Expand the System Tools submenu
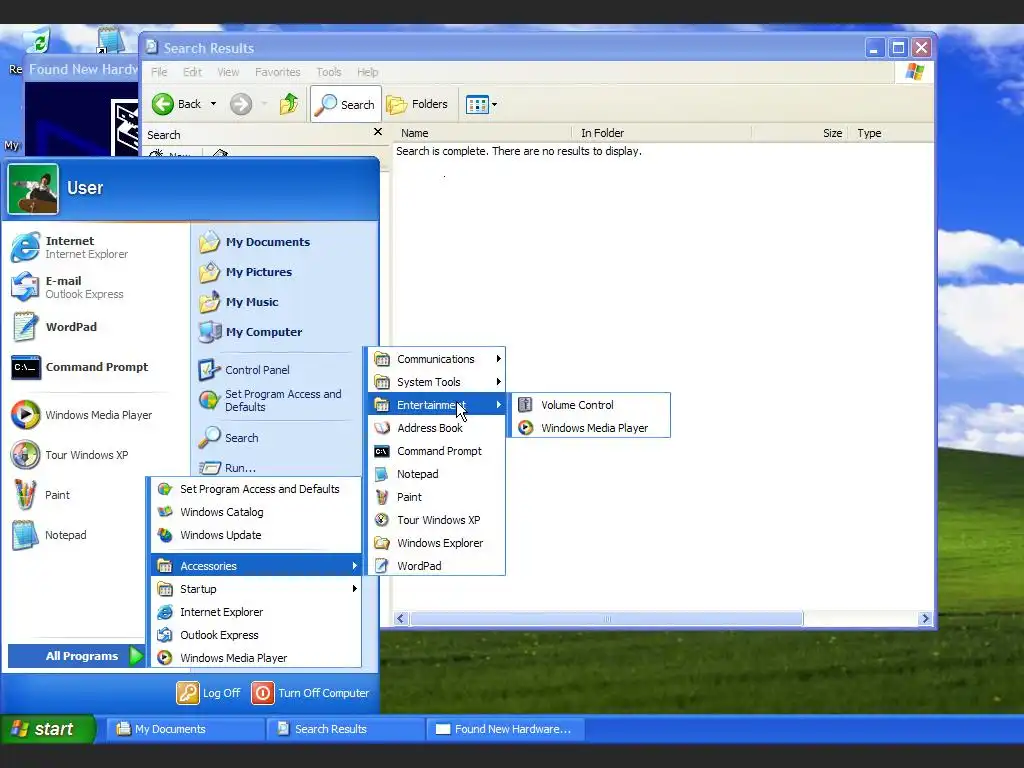This screenshot has width=1024, height=768. click(436, 382)
